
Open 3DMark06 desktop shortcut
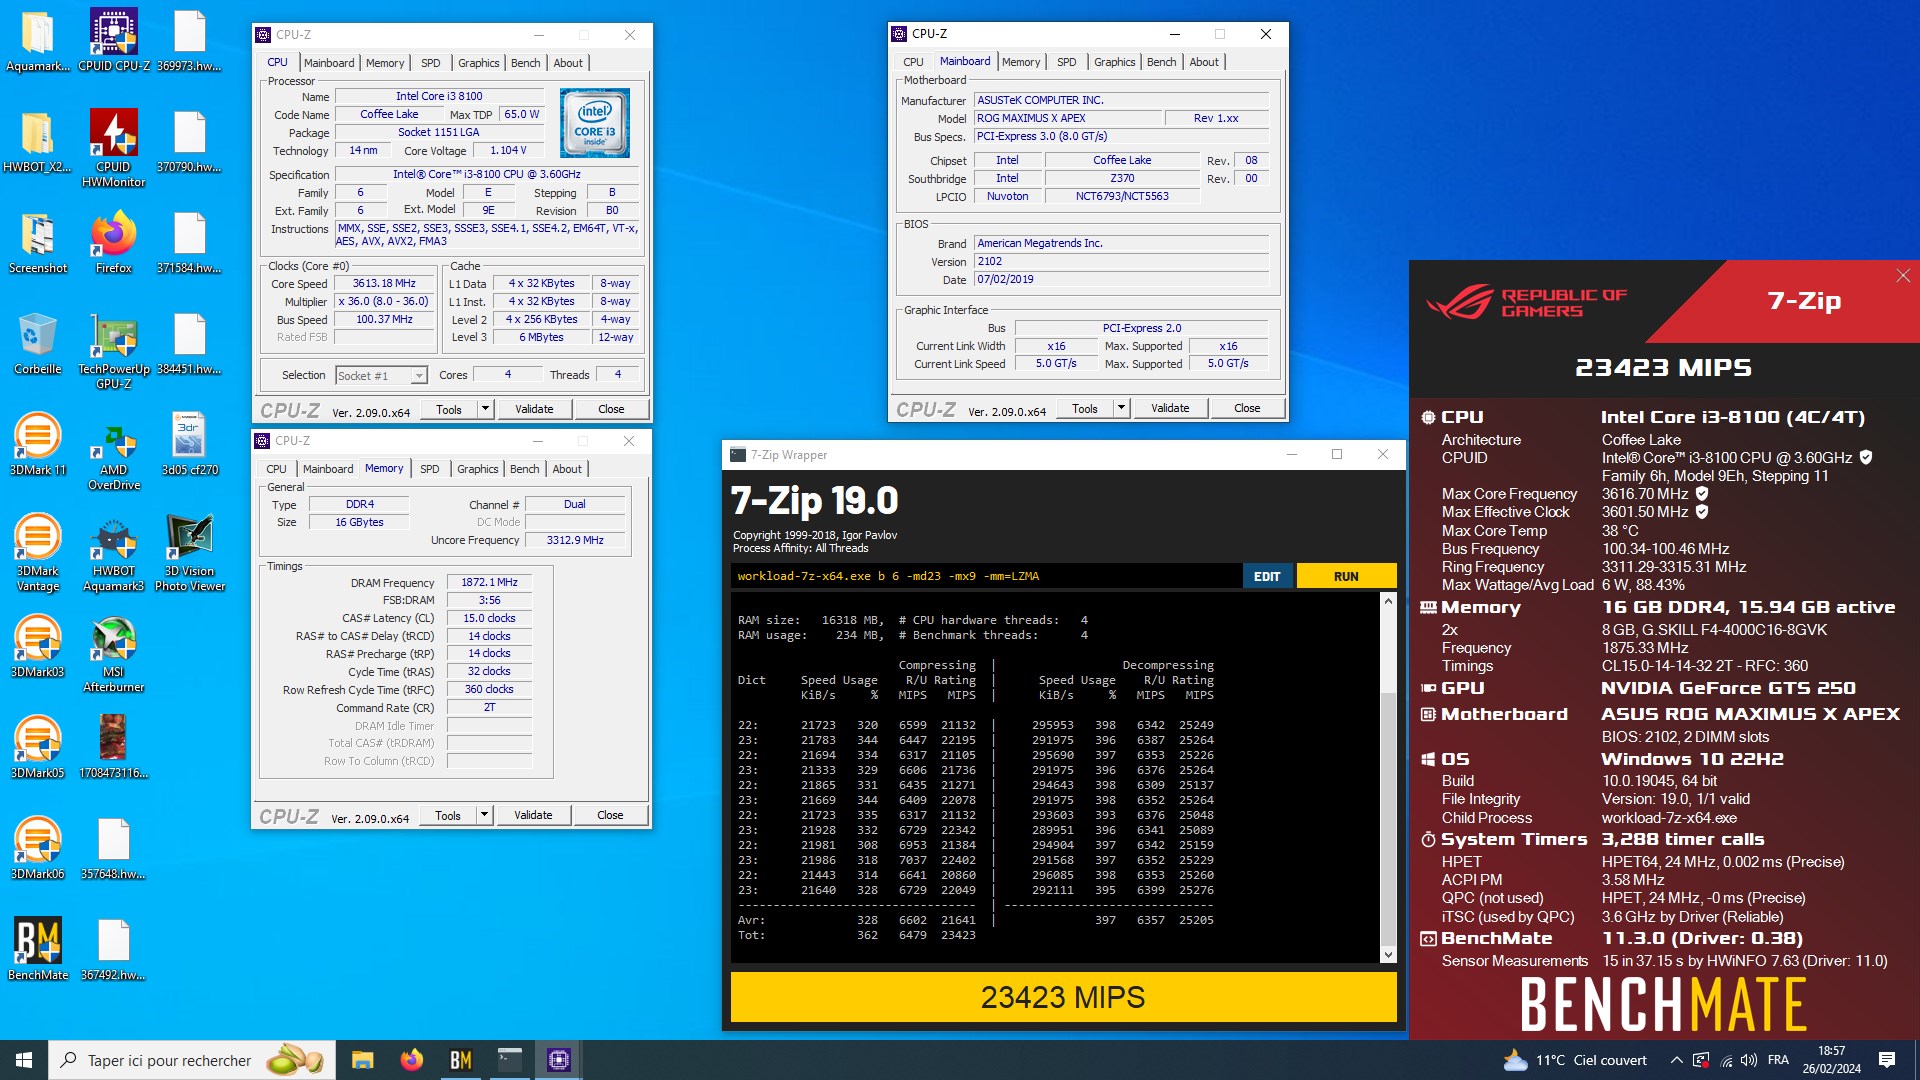(x=38, y=849)
